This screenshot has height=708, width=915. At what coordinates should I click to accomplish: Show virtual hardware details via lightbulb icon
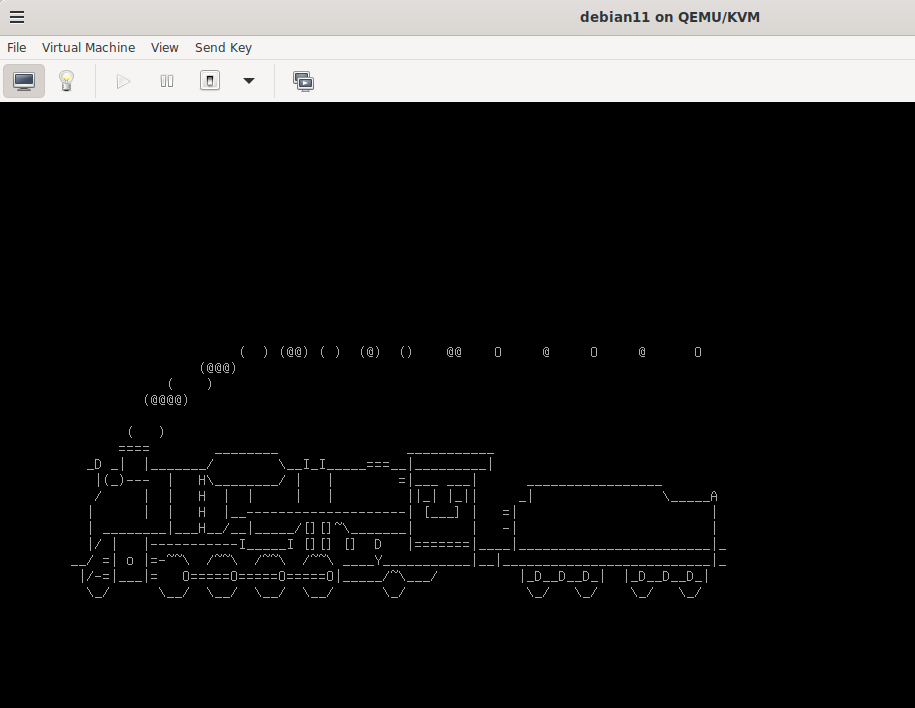point(67,81)
